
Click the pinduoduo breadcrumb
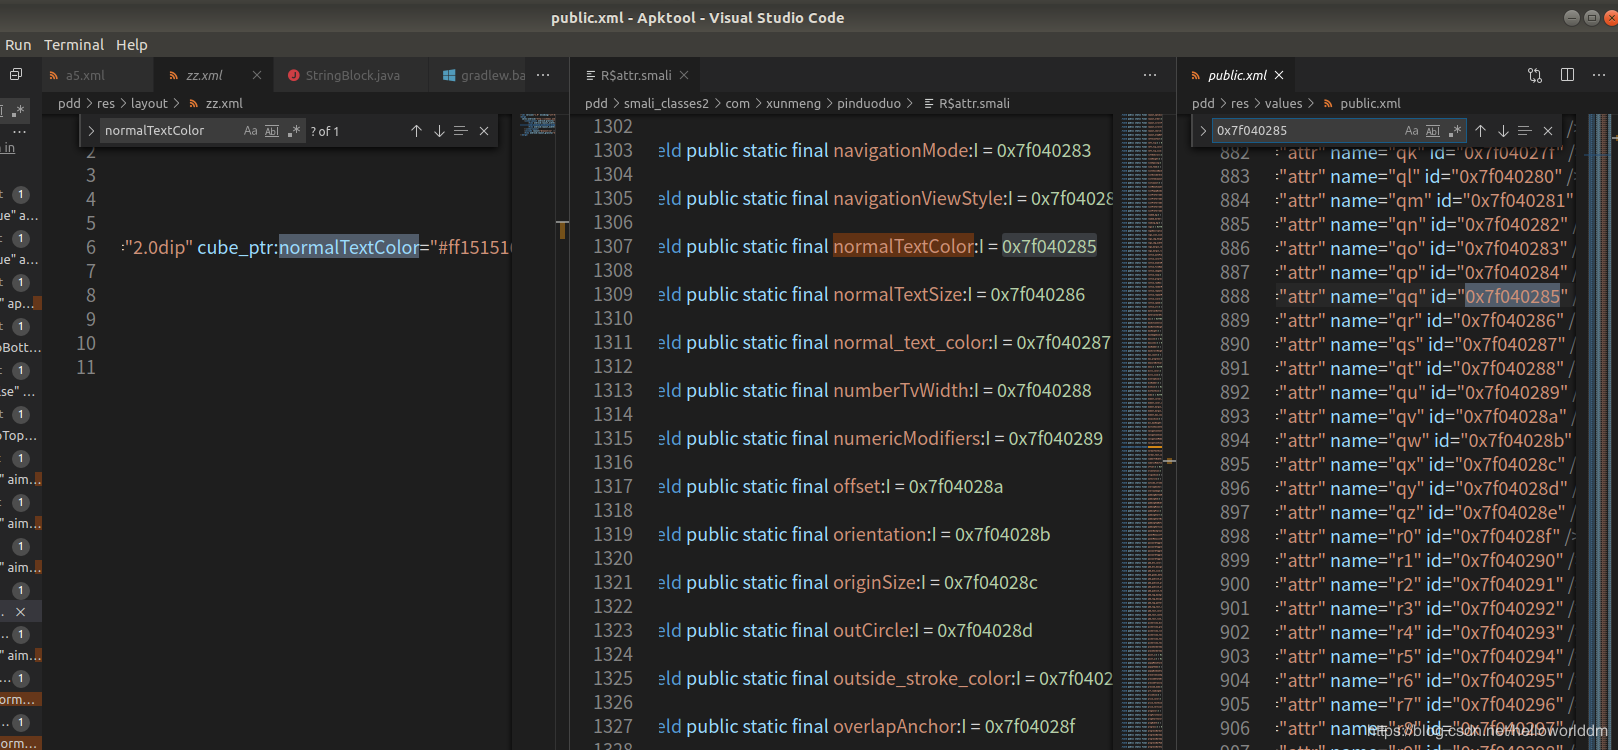pos(869,103)
